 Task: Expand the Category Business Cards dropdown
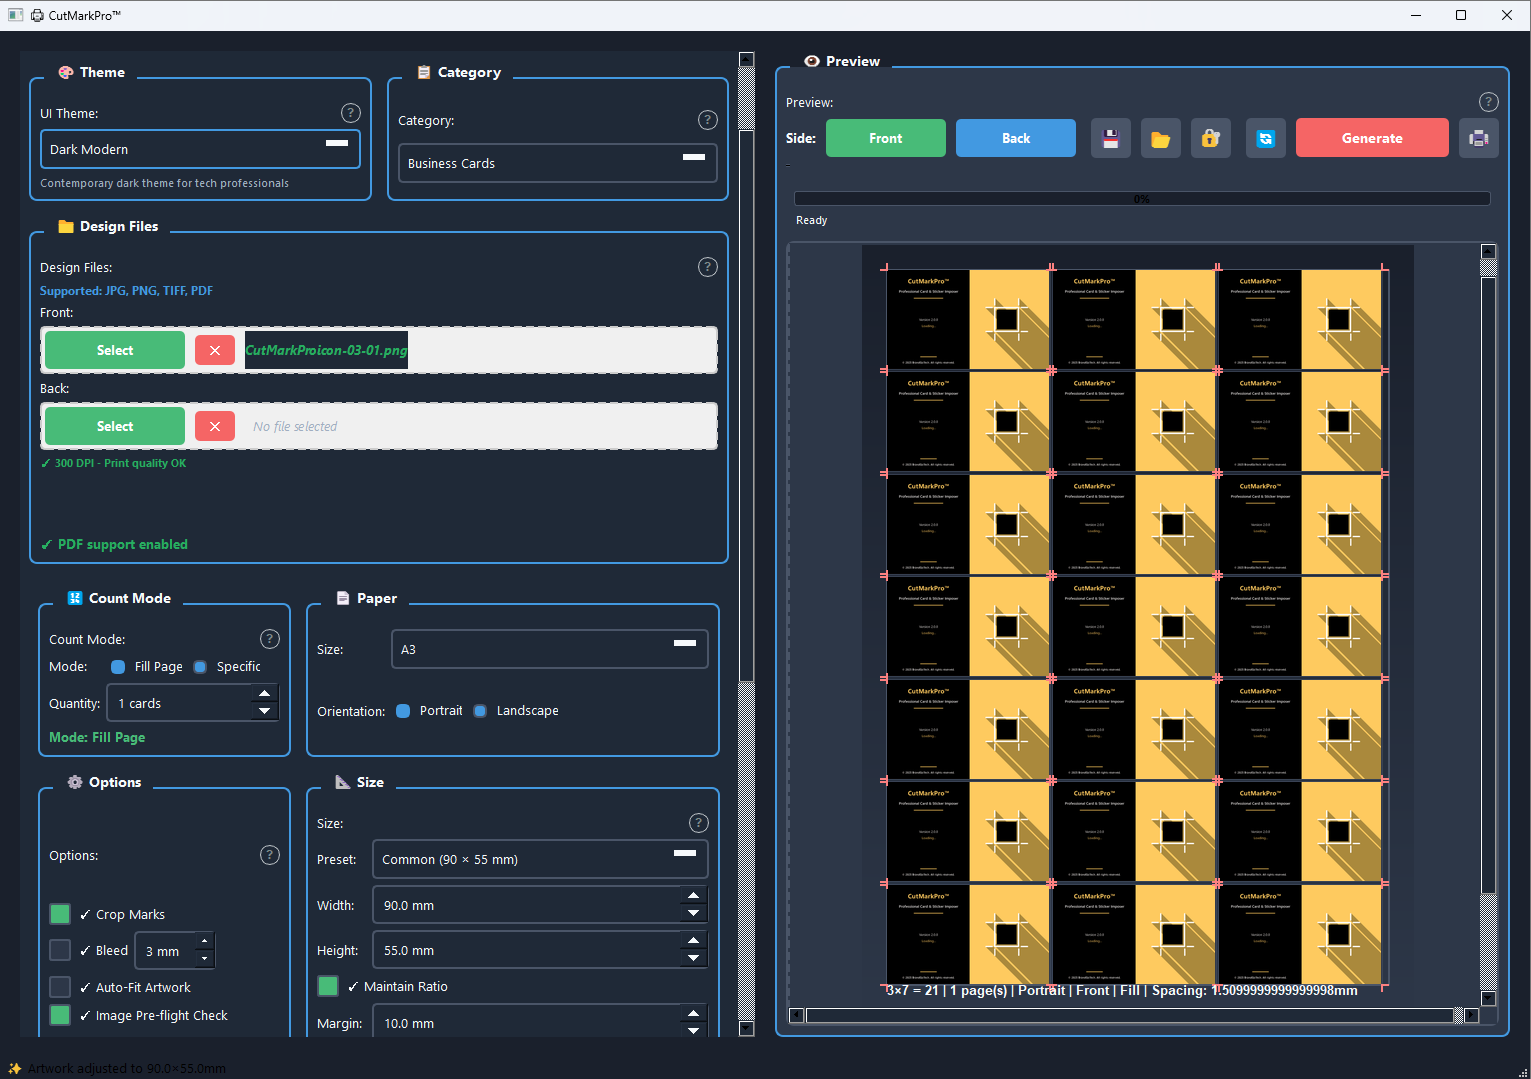pyautogui.click(x=557, y=164)
